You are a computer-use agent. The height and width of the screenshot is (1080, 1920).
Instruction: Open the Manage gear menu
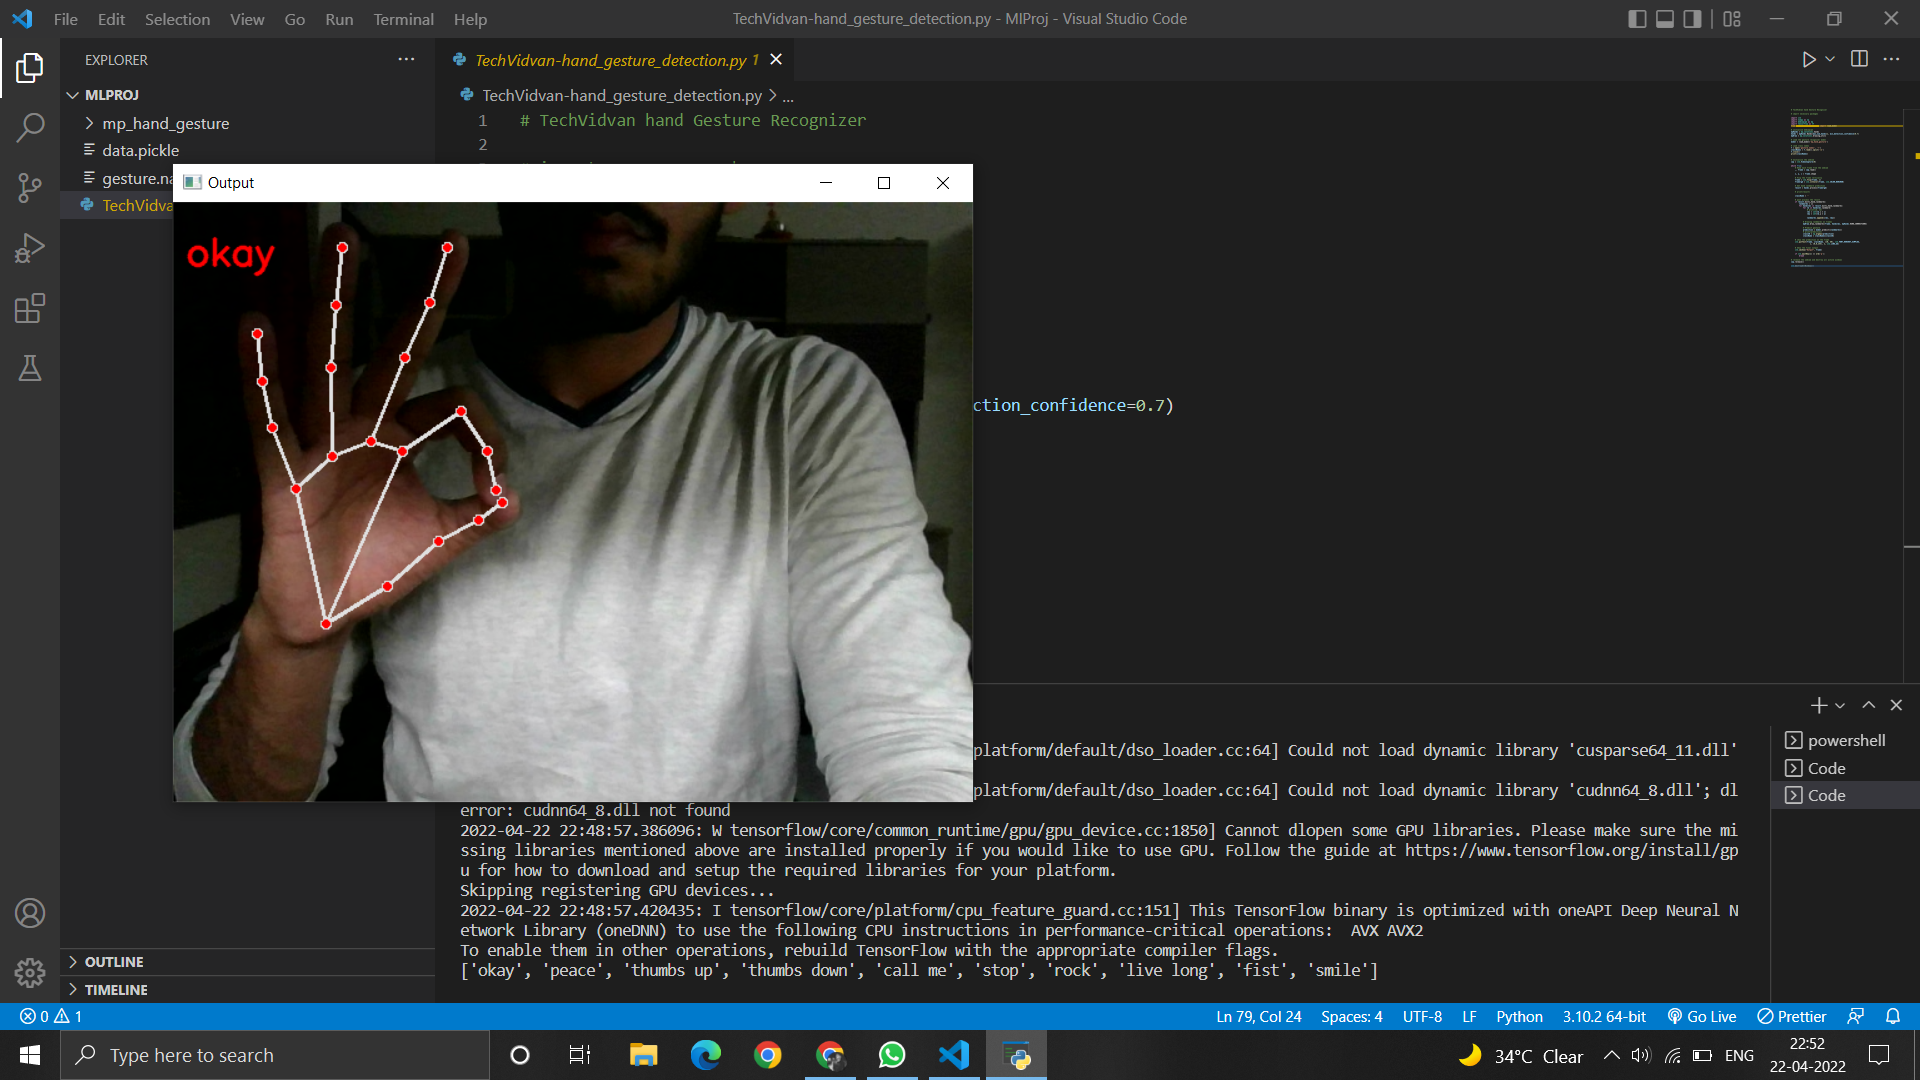pyautogui.click(x=30, y=972)
